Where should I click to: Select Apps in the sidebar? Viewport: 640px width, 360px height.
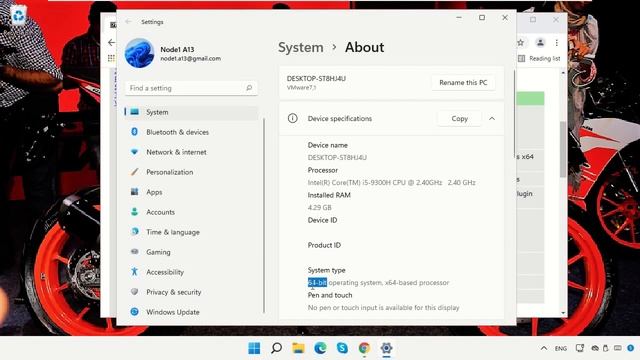pos(191,192)
